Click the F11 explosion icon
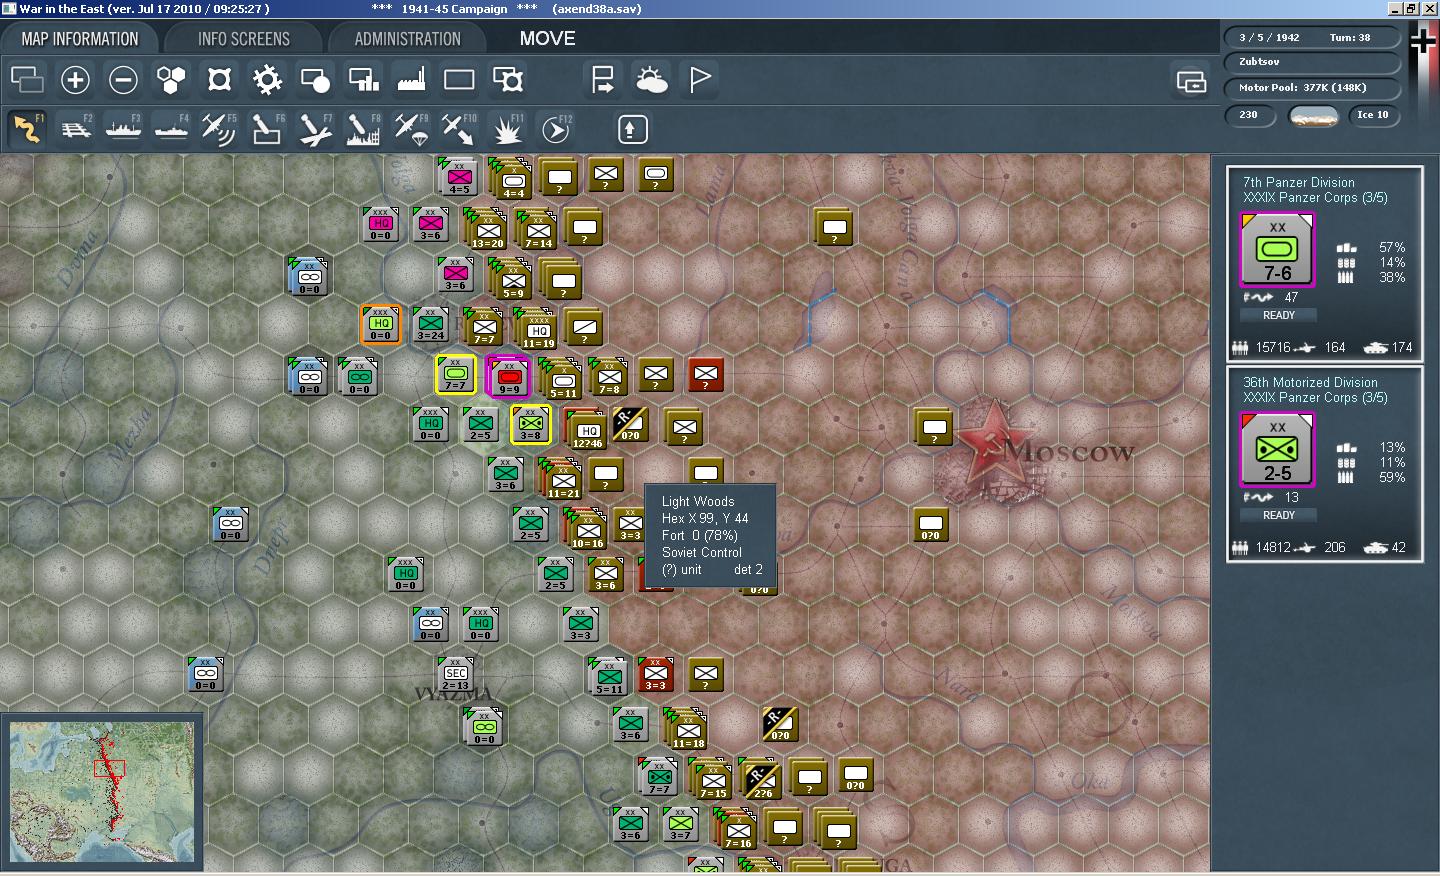The image size is (1440, 876). [x=507, y=129]
